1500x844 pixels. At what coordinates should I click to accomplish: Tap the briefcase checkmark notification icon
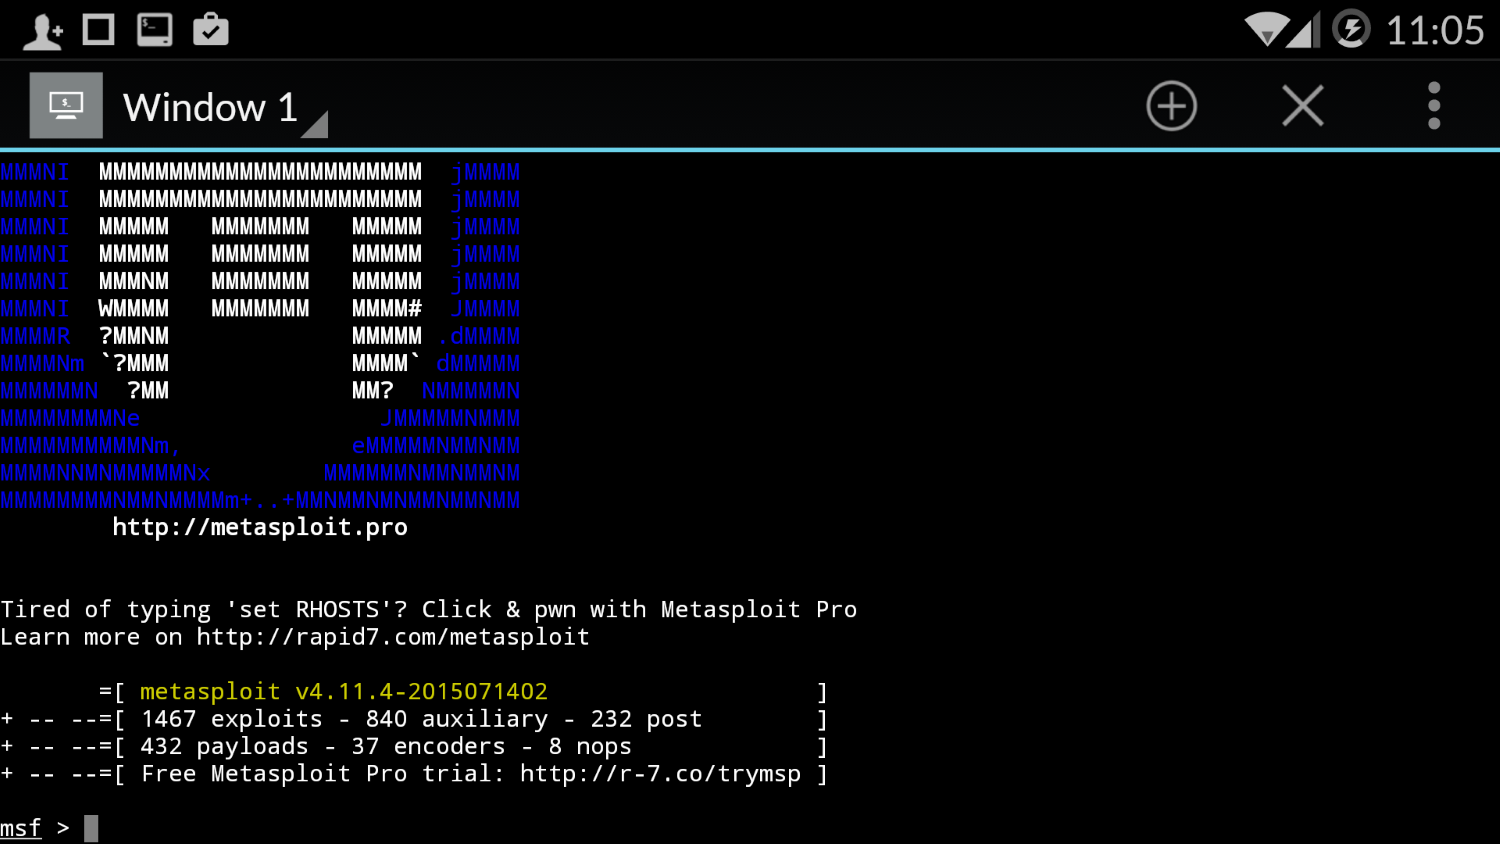click(211, 30)
